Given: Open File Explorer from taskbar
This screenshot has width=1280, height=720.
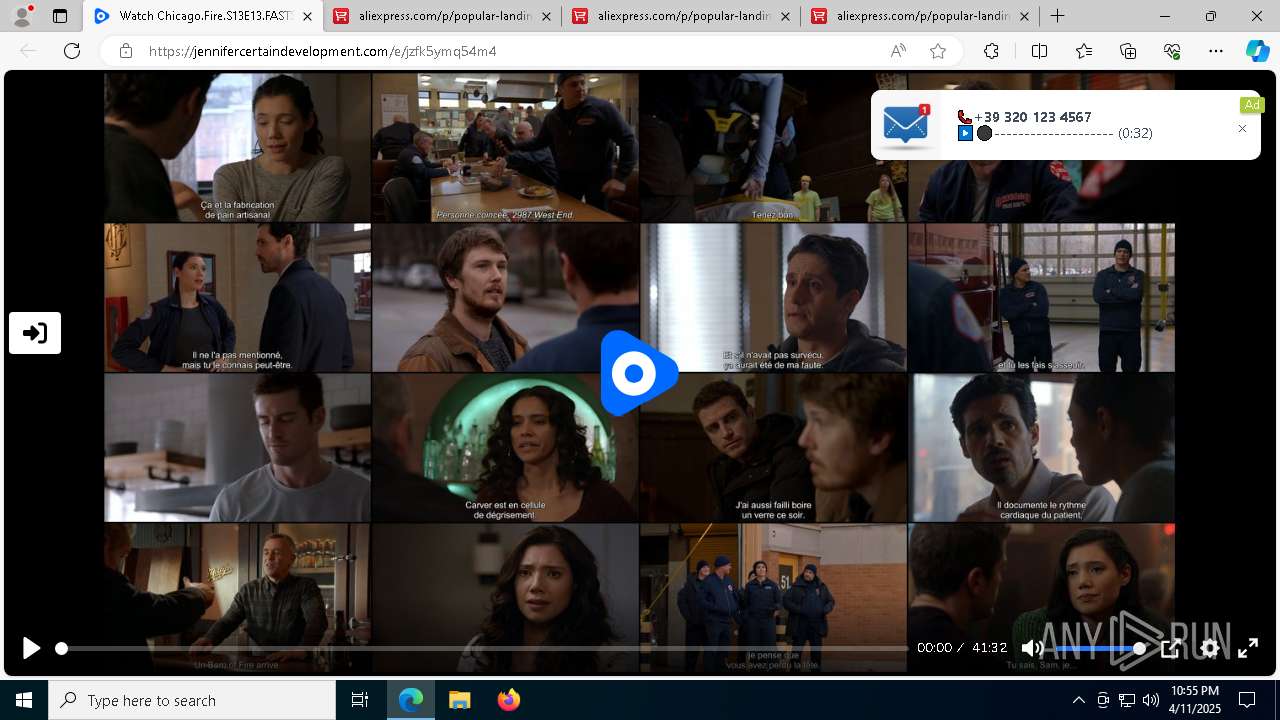Looking at the screenshot, I should click(x=459, y=700).
